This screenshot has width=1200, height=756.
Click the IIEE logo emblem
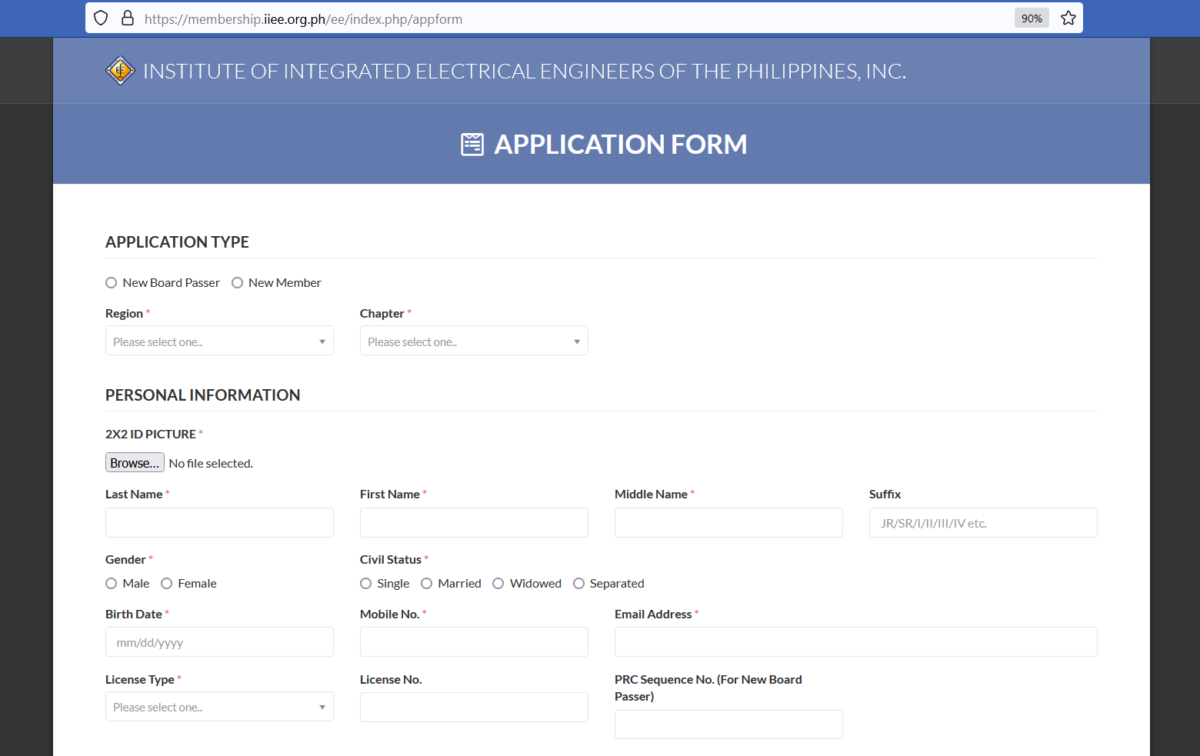[120, 71]
